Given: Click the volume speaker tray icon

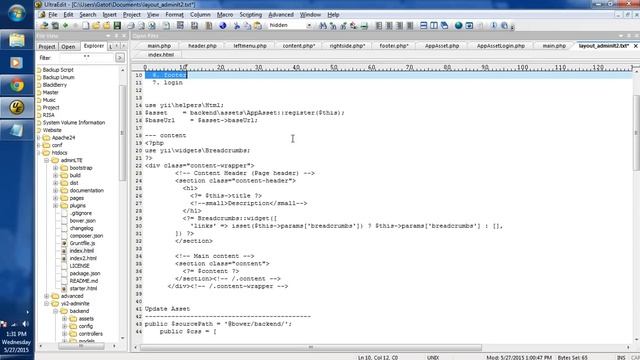Looking at the screenshot, I should click(x=25, y=324).
